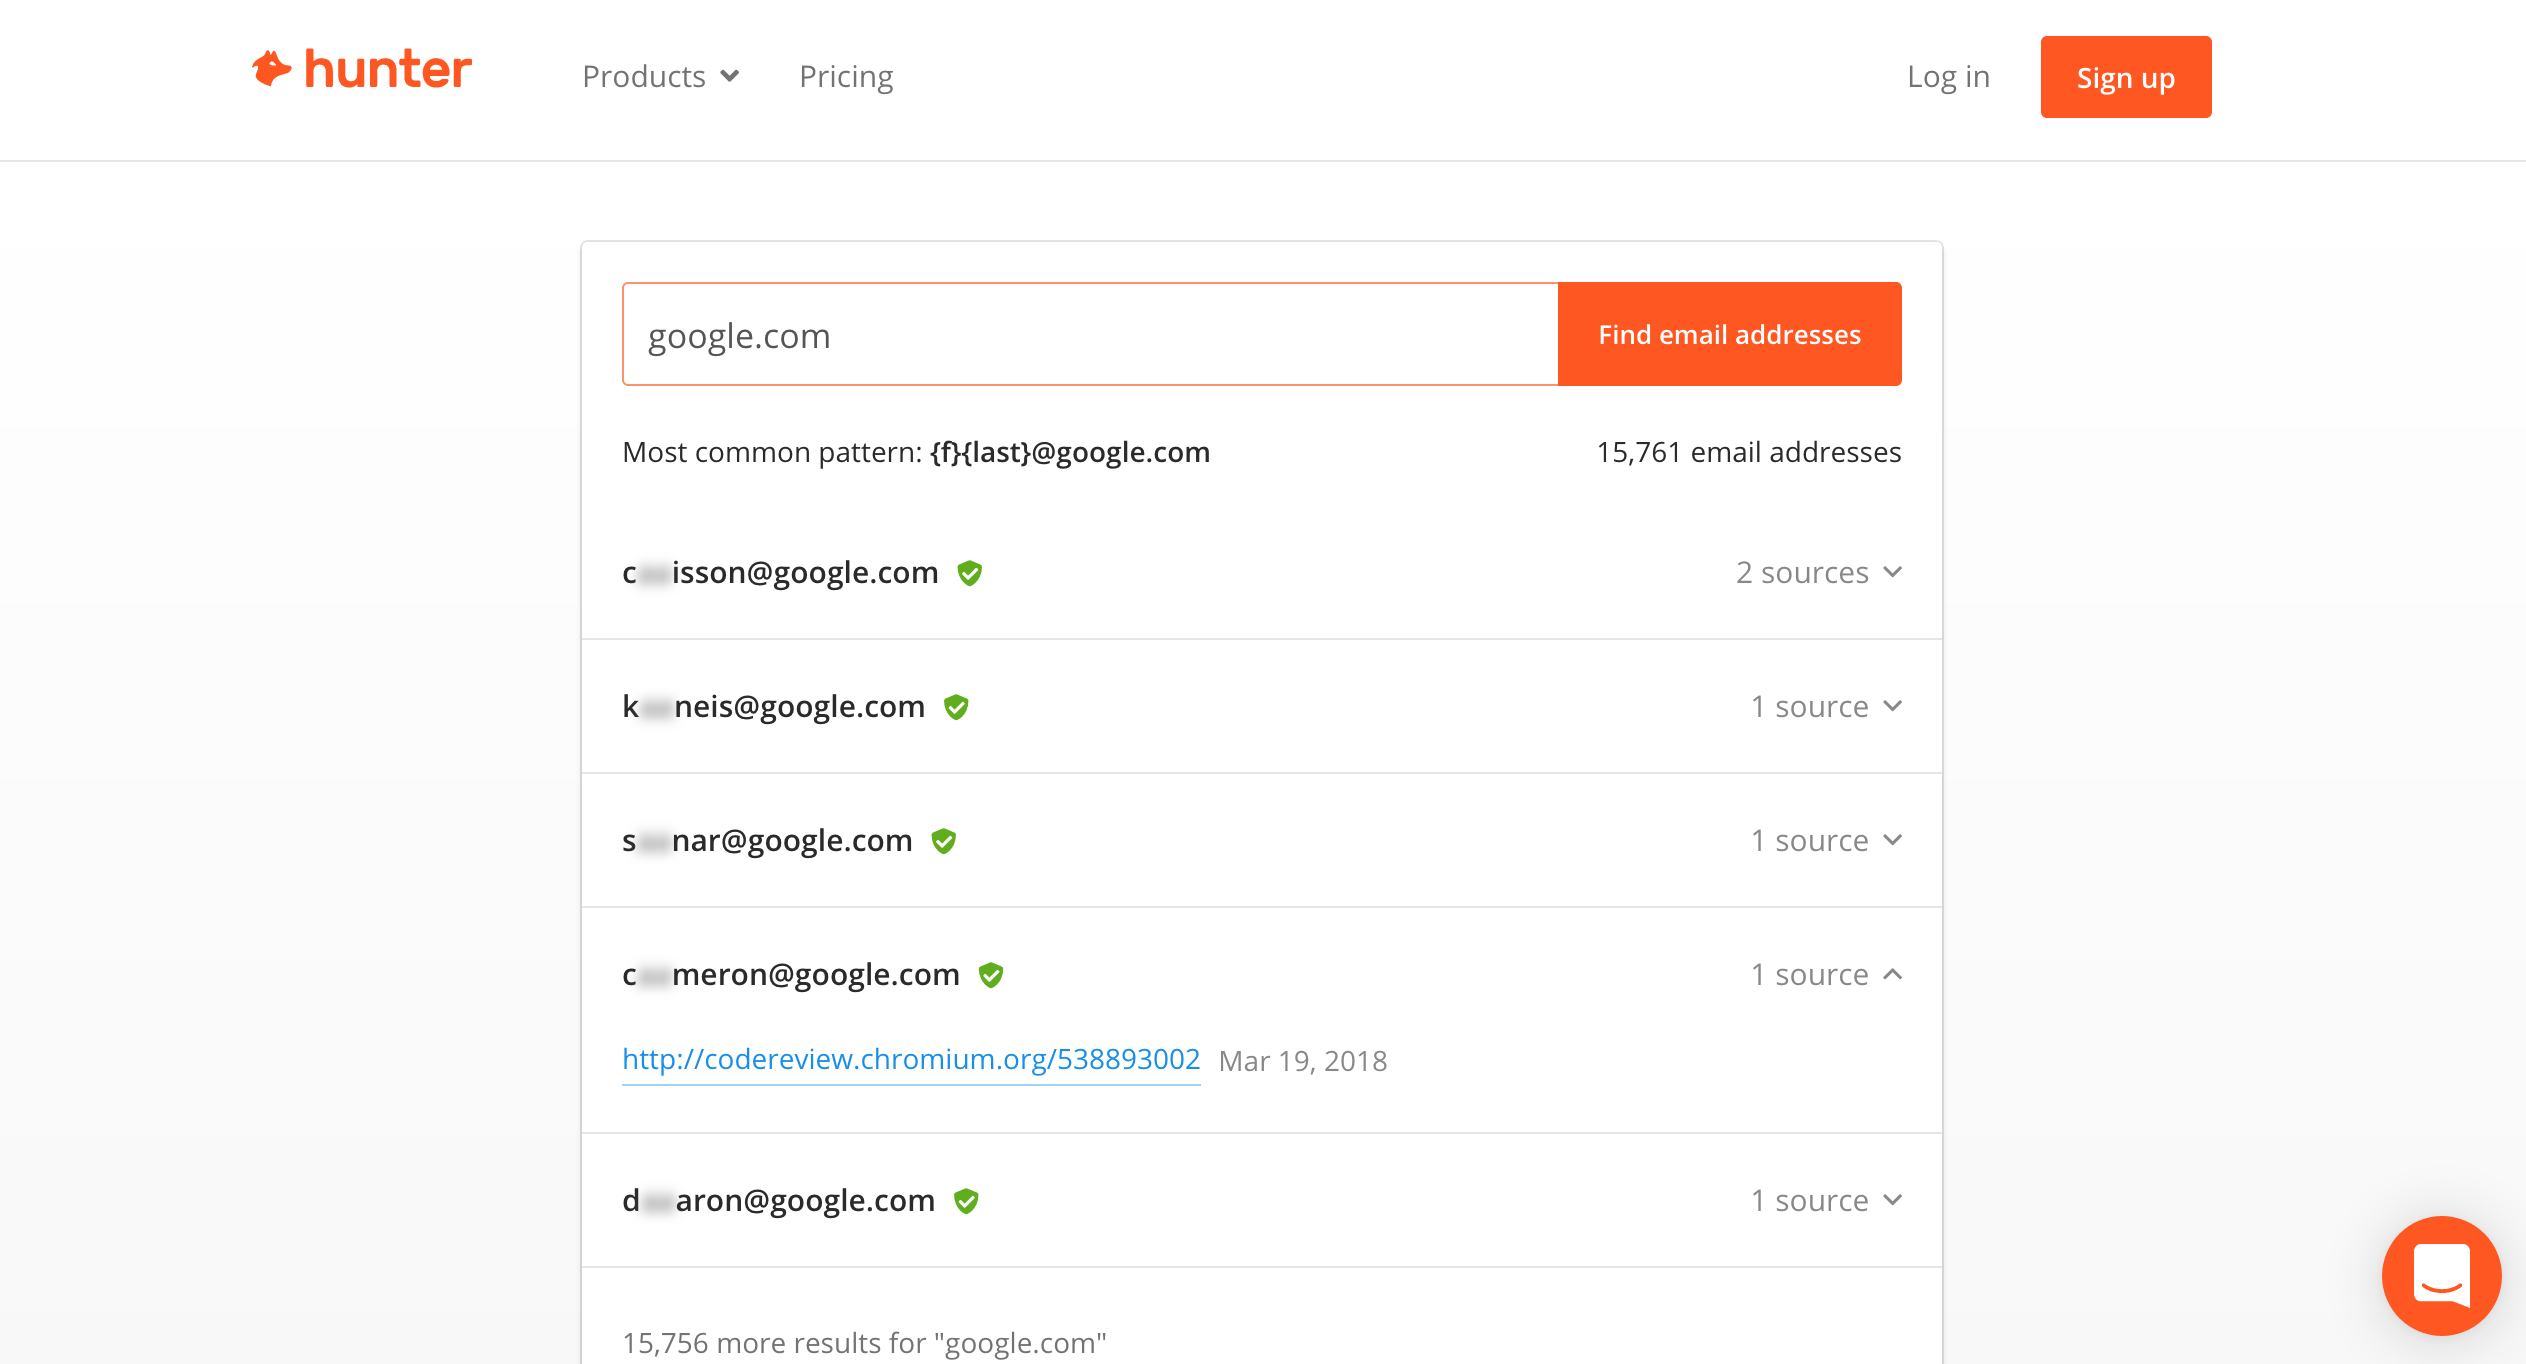Viewport: 2526px width, 1364px height.
Task: Expand the 1 source row for neis@google.com
Action: [x=1826, y=706]
